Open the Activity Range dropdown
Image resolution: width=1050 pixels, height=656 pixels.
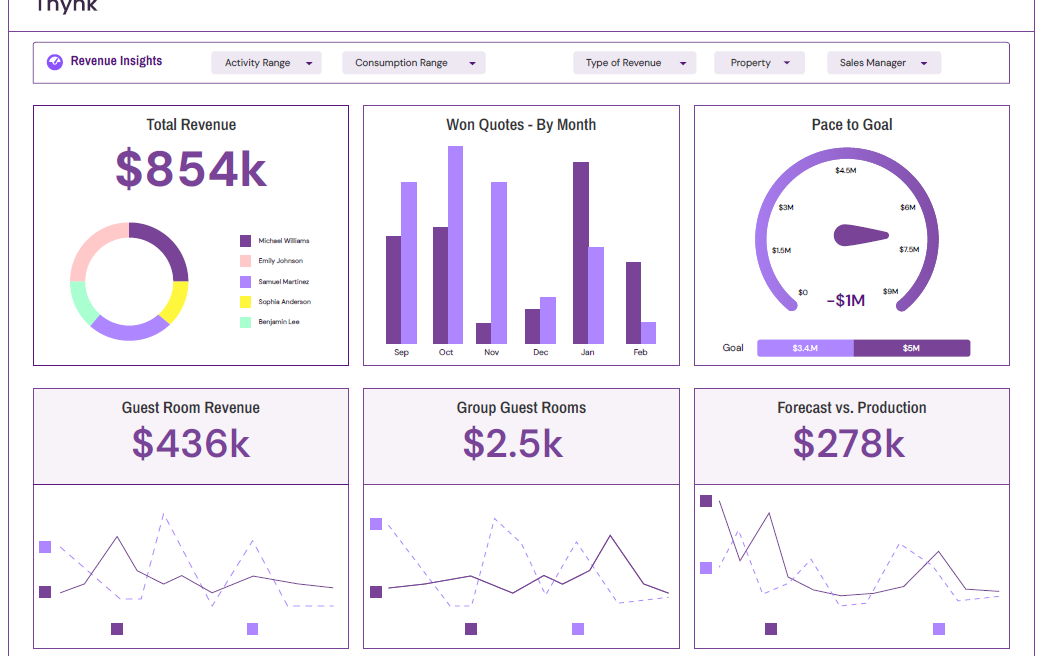point(267,63)
